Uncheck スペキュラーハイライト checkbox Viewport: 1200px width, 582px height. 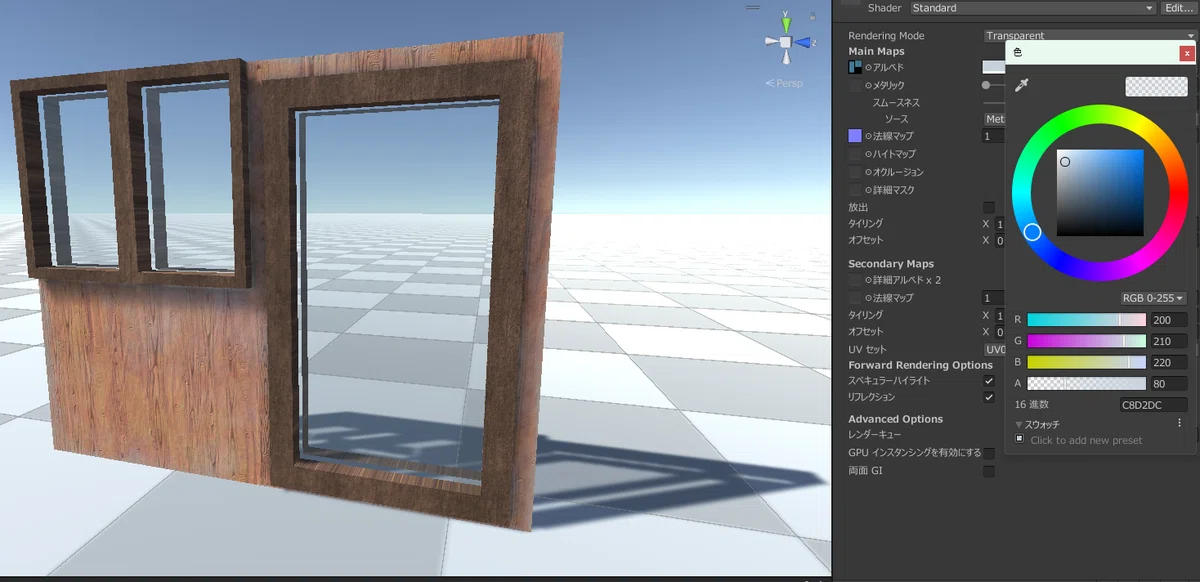tap(989, 381)
